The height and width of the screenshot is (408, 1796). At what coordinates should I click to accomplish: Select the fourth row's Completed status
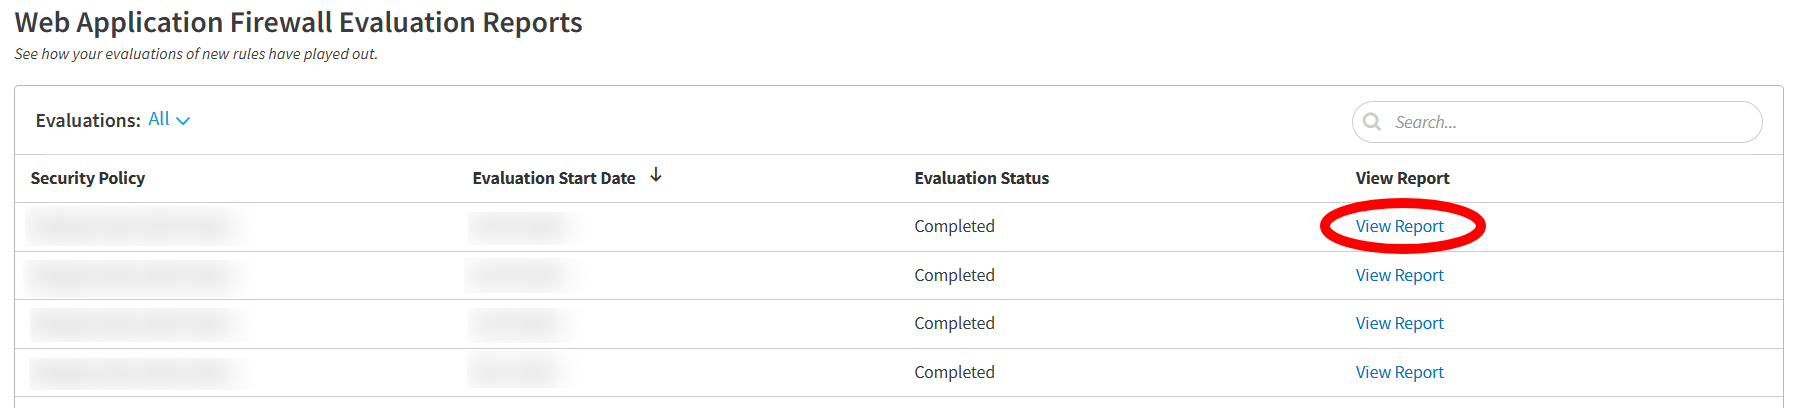[x=954, y=372]
